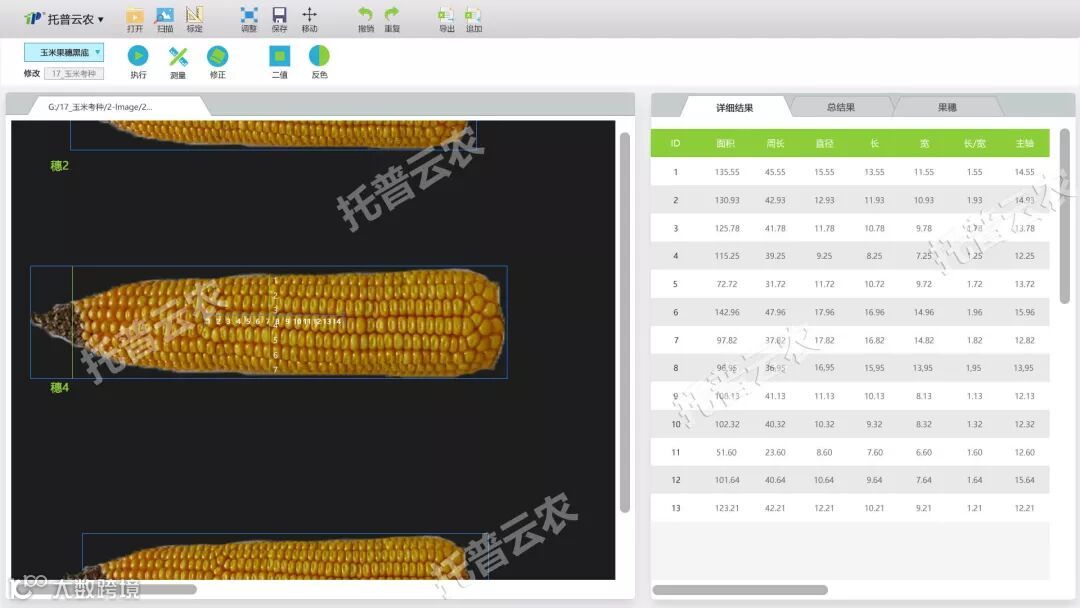The width and height of the screenshot is (1080, 608).
Task: Open the 果穗 tab
Action: [x=946, y=107]
